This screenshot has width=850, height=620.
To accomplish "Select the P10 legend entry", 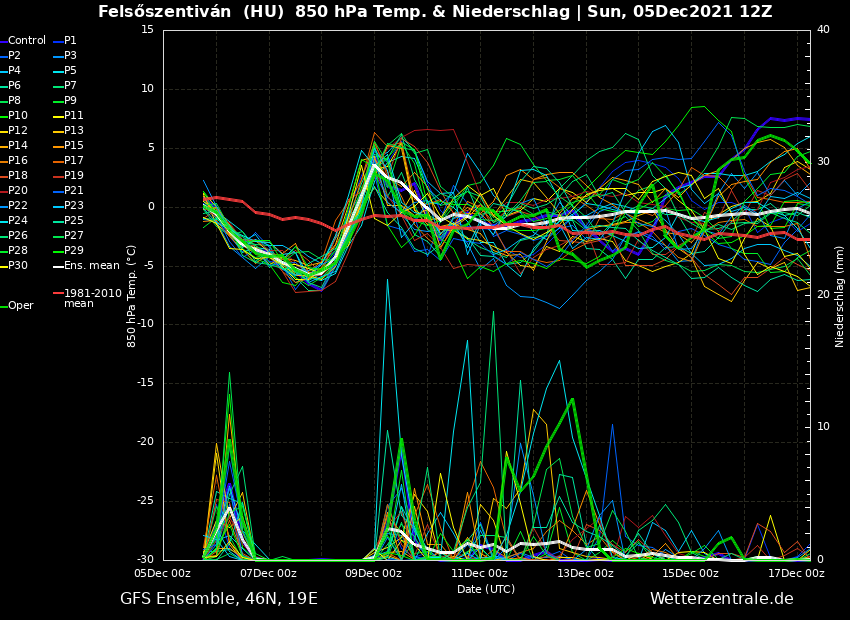I will pos(18,116).
